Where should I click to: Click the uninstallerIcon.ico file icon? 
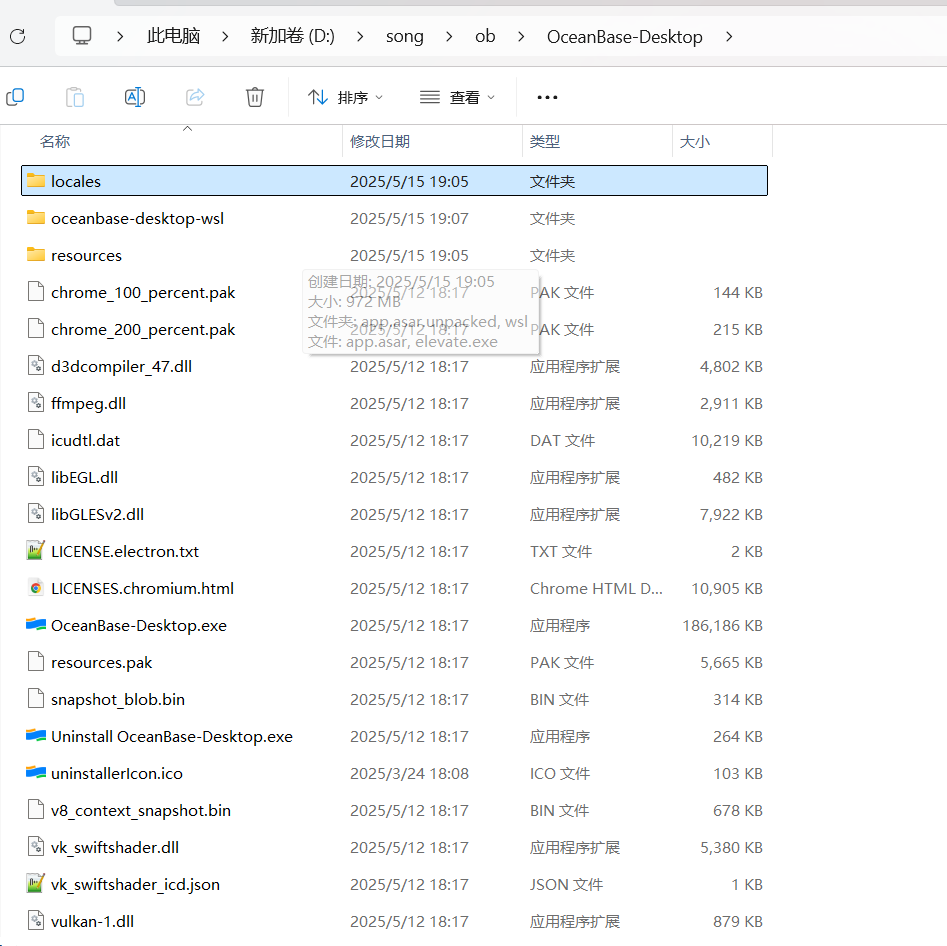pyautogui.click(x=36, y=773)
